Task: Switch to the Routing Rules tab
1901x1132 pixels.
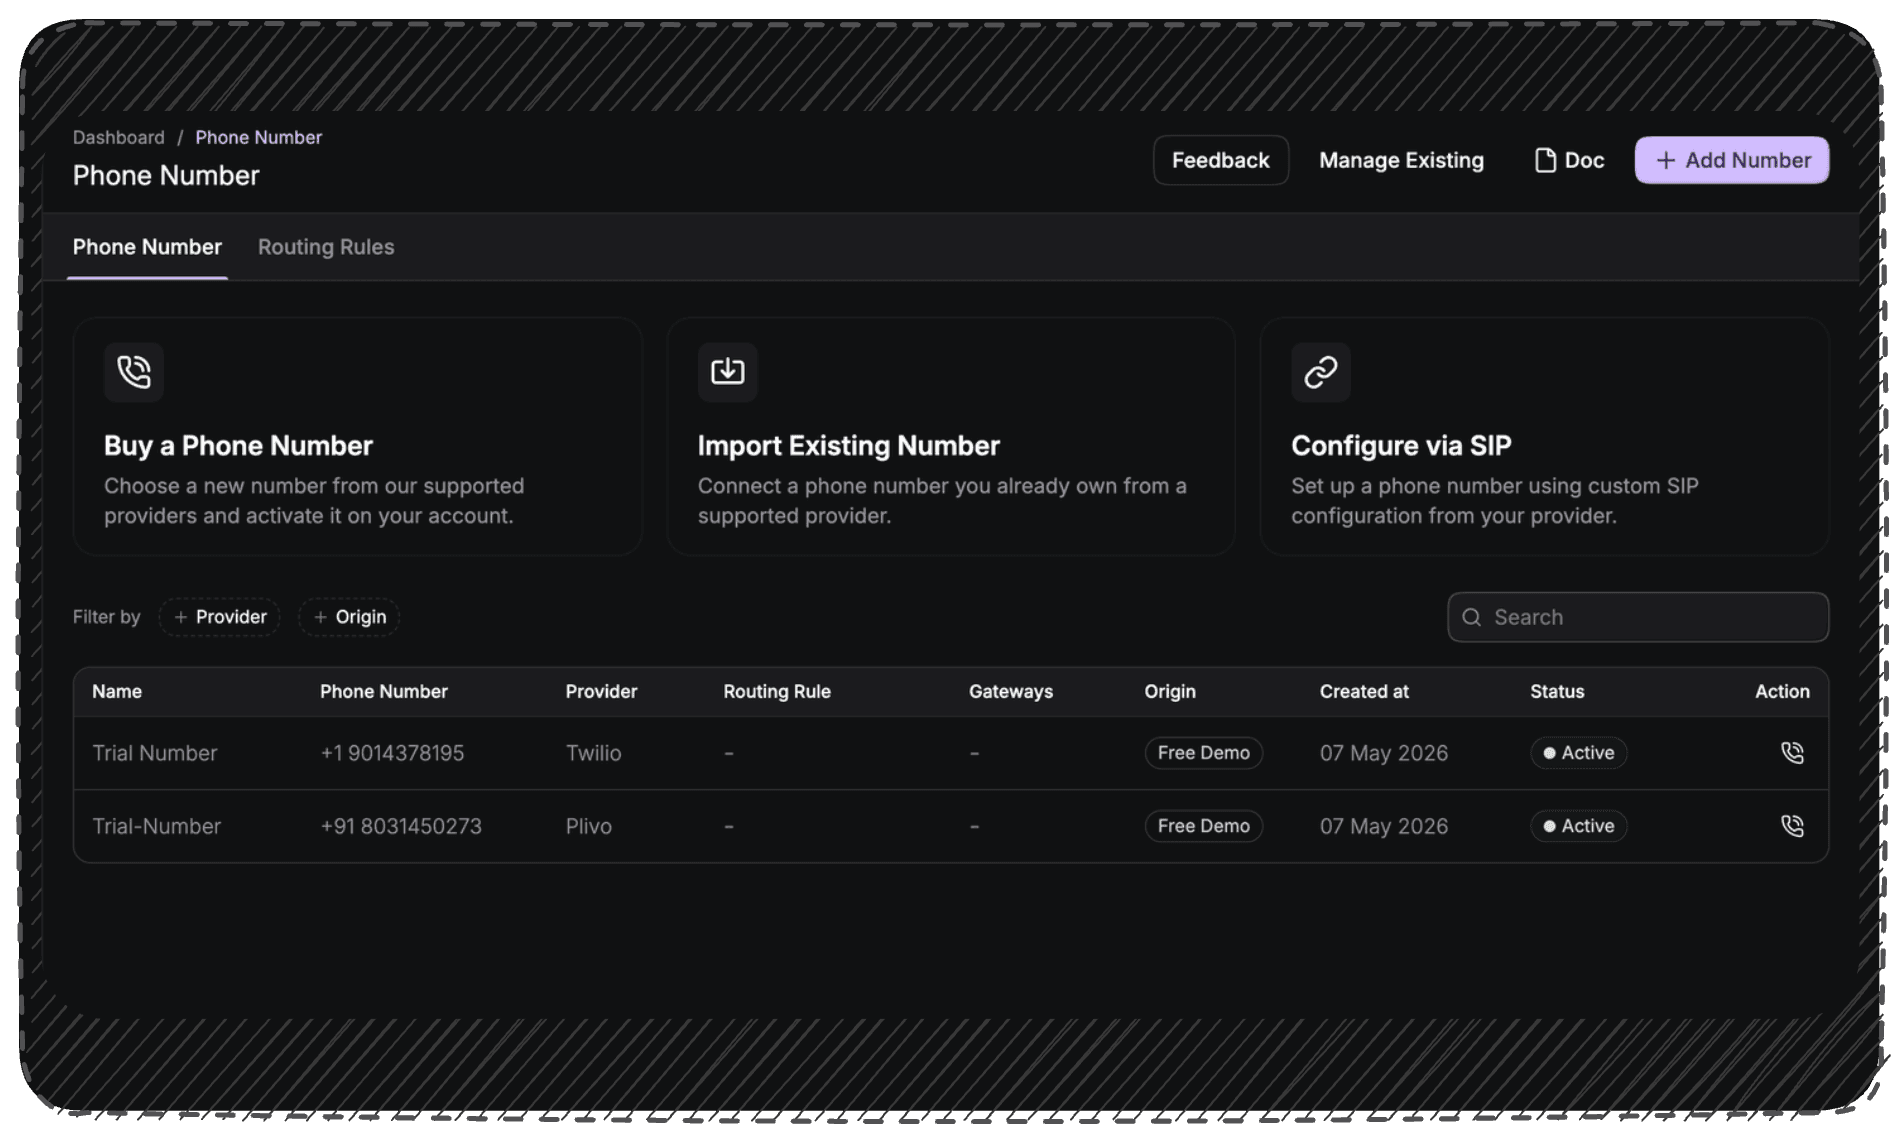Action: point(326,247)
